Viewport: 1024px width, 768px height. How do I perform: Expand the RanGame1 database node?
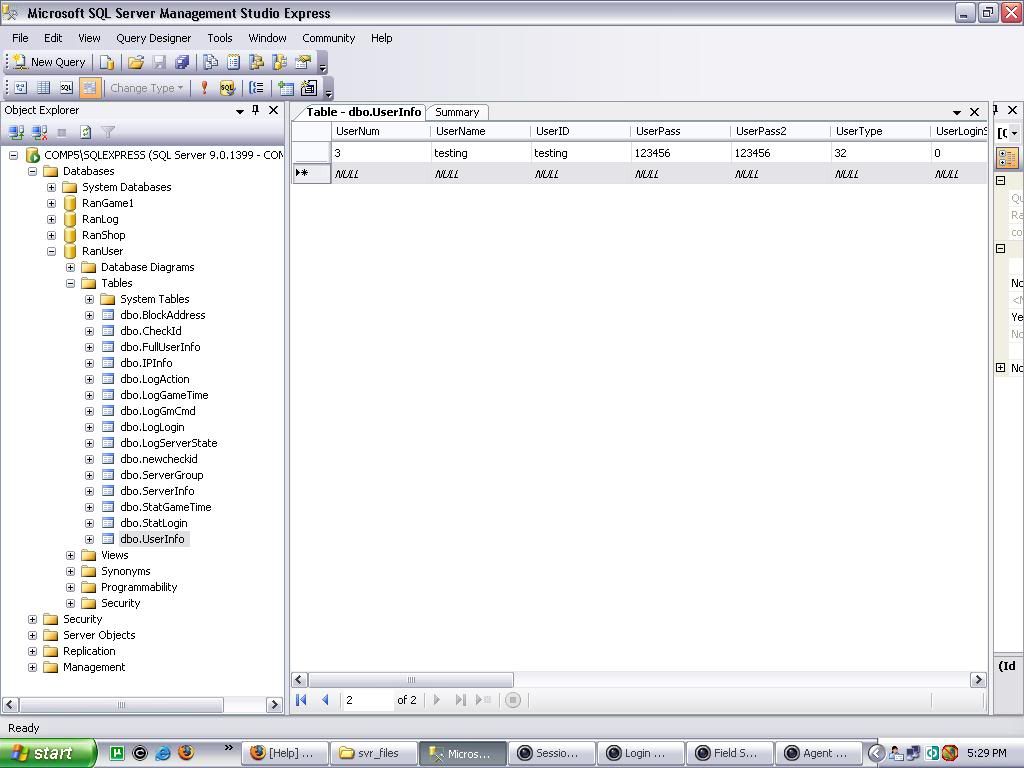tap(51, 203)
